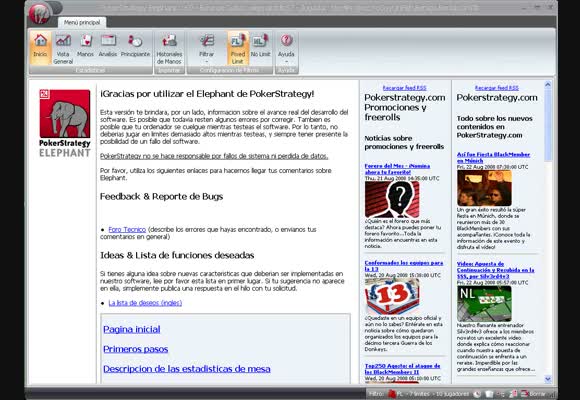Screen dimensions: 580x400
Task: Select the Manos cards icon
Action: pos(85,47)
